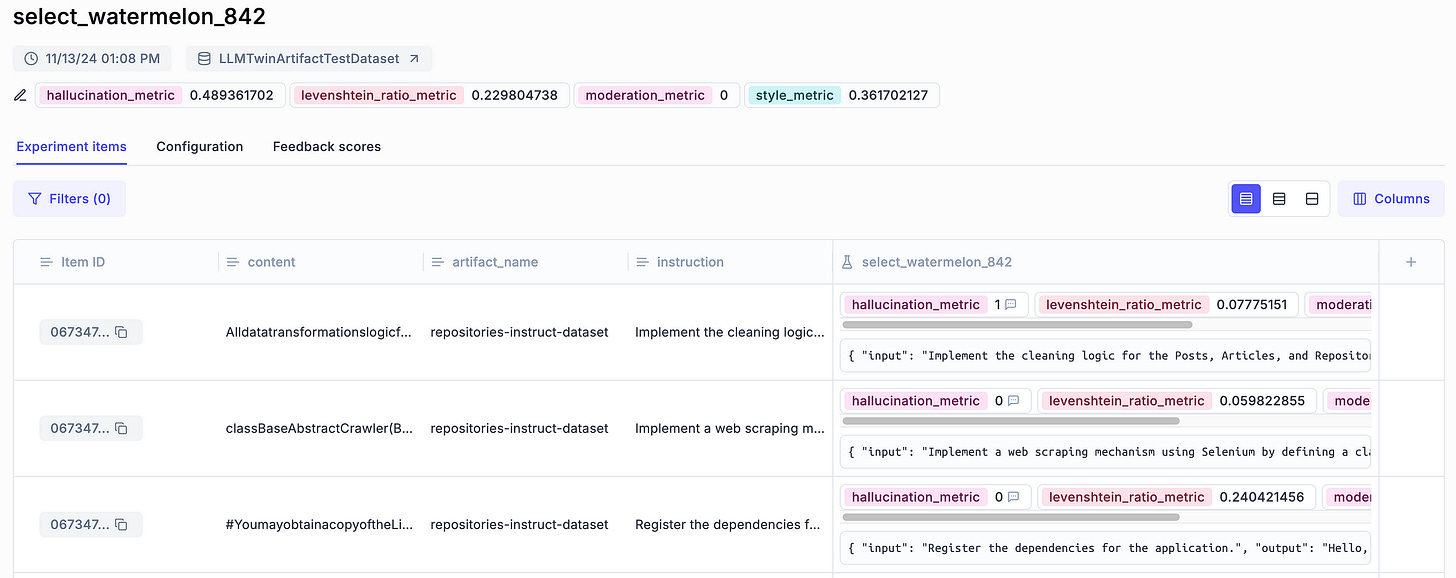Click the classBaseAbstractCrawler(B... content cell
Viewport: 1456px width, 578px height.
click(319, 428)
